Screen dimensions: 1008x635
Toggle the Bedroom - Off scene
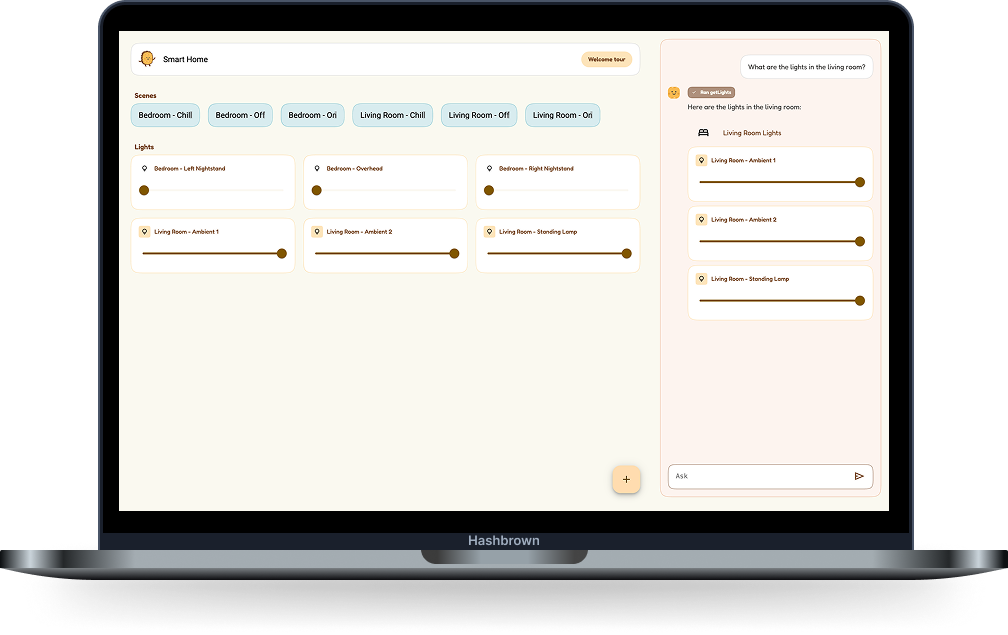(240, 115)
